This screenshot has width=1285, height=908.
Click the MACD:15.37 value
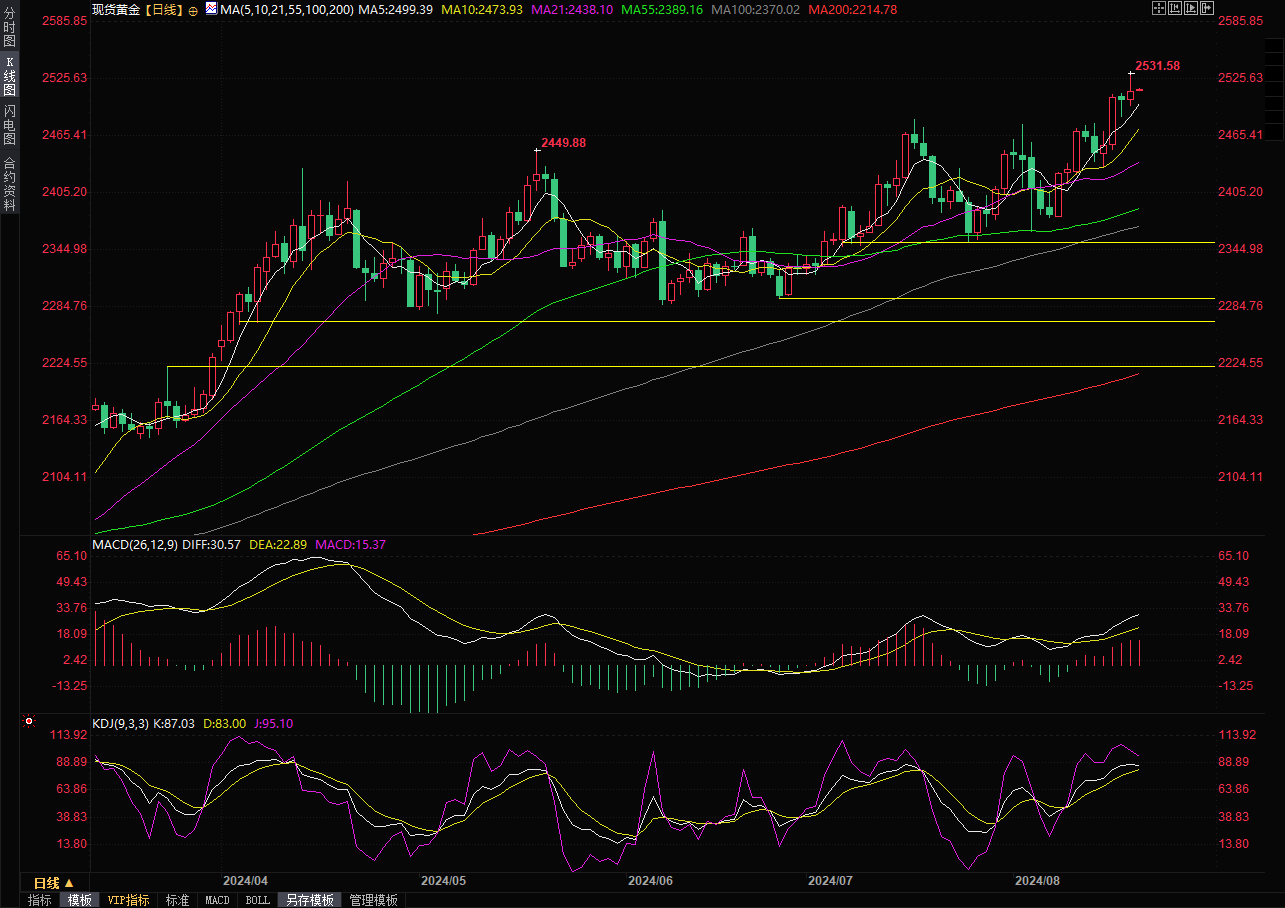(351, 545)
